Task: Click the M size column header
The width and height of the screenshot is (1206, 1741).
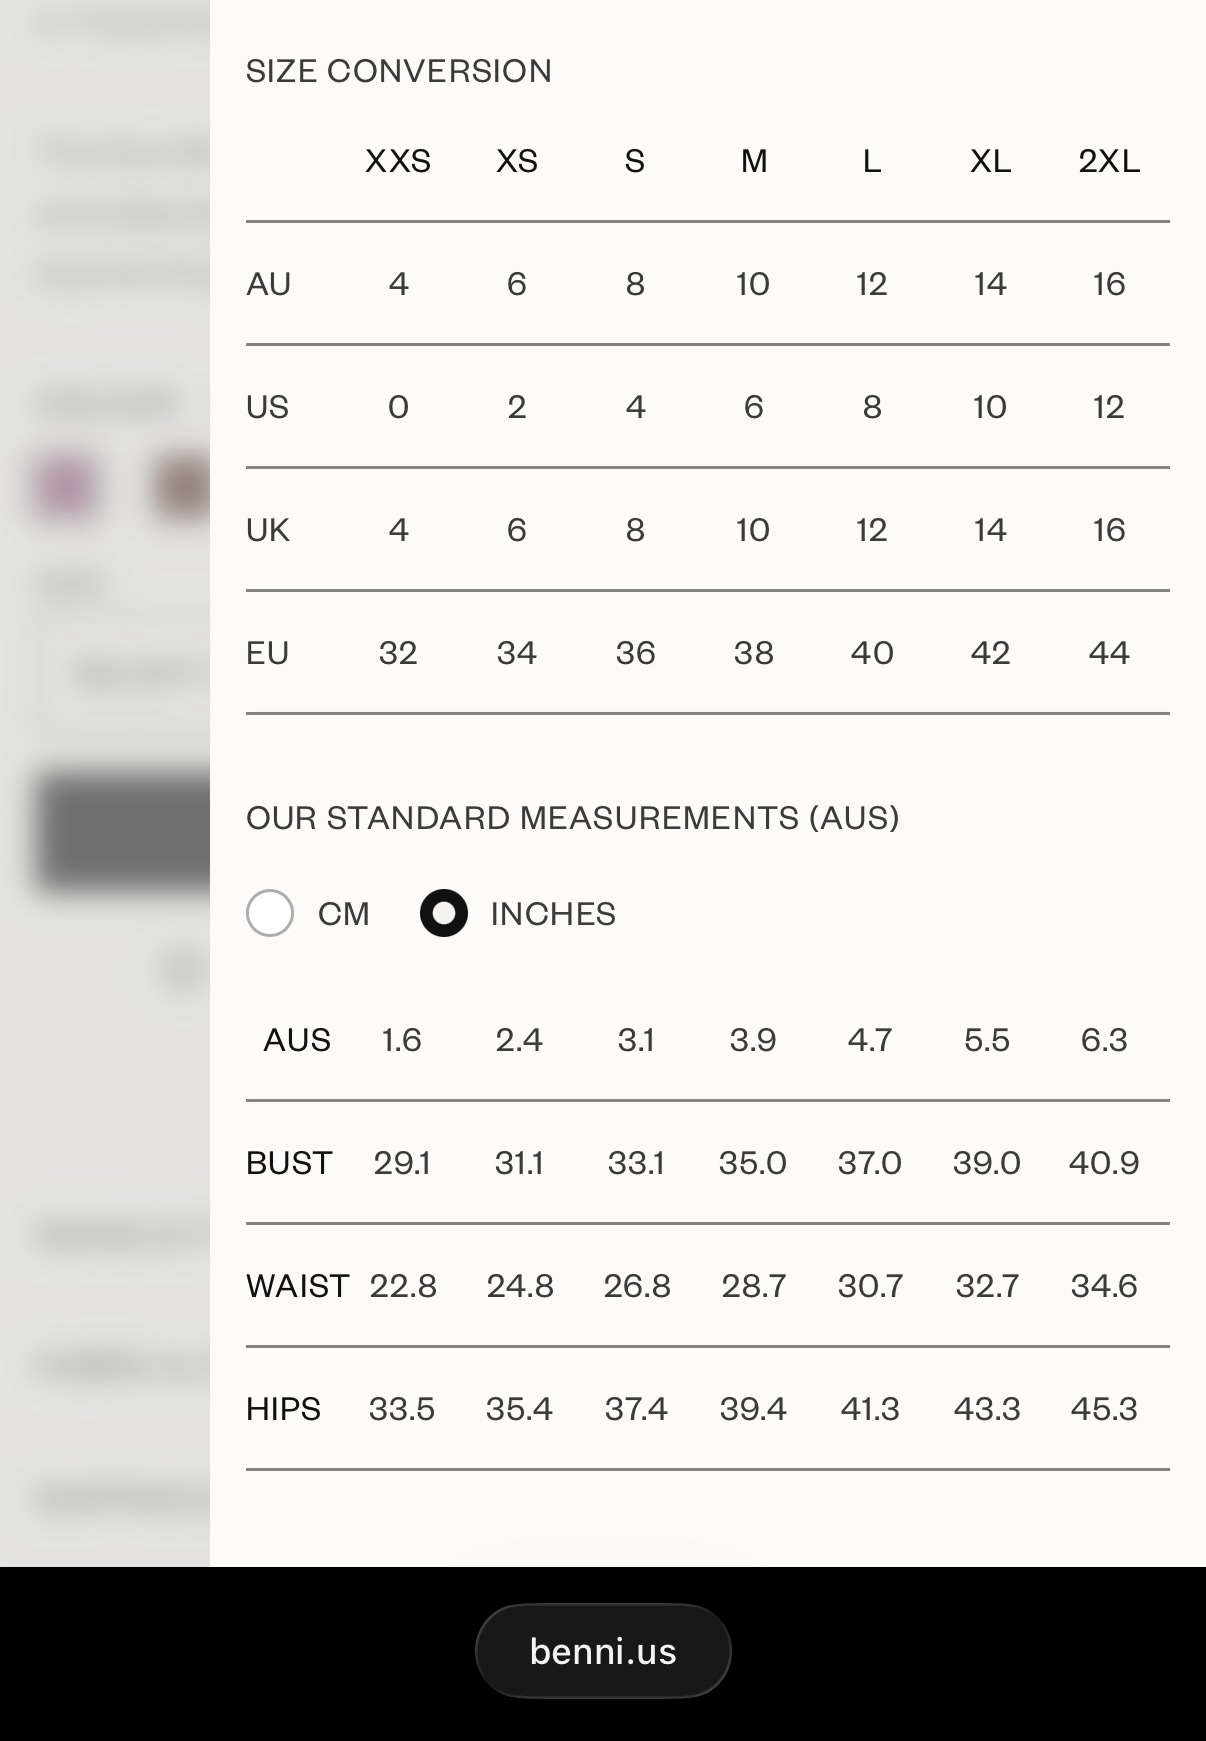Action: click(x=754, y=161)
